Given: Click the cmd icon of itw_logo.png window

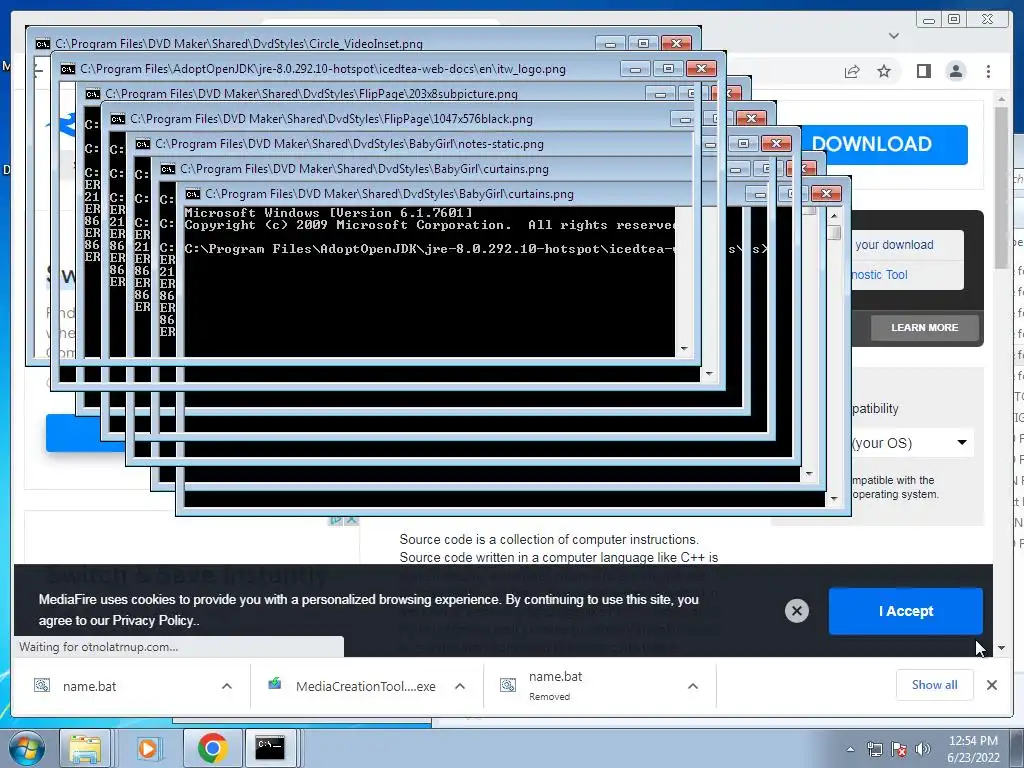Looking at the screenshot, I should 68,69.
